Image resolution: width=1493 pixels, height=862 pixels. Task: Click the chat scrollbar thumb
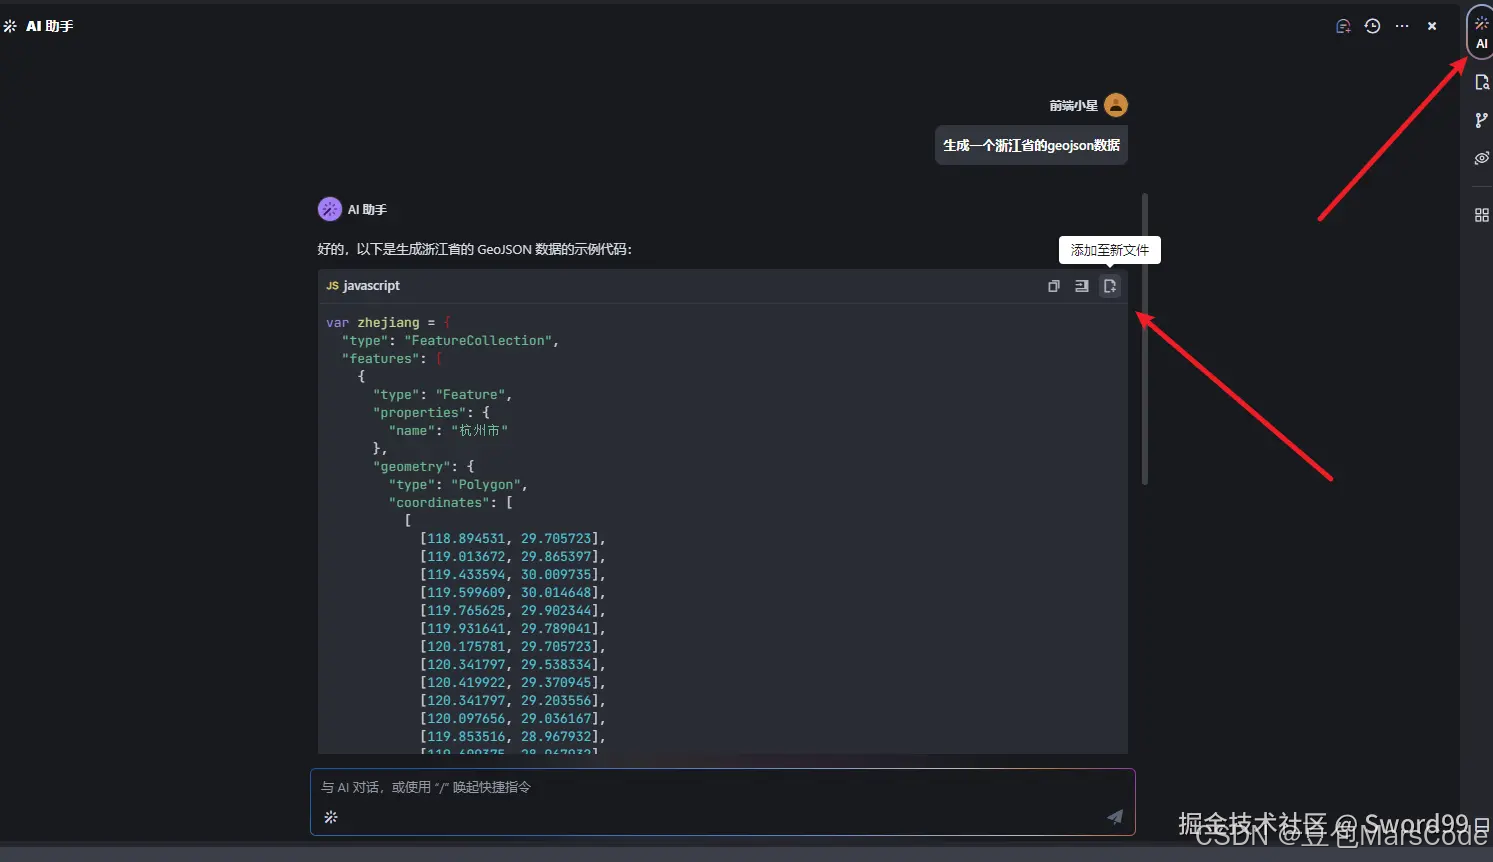[1144, 340]
